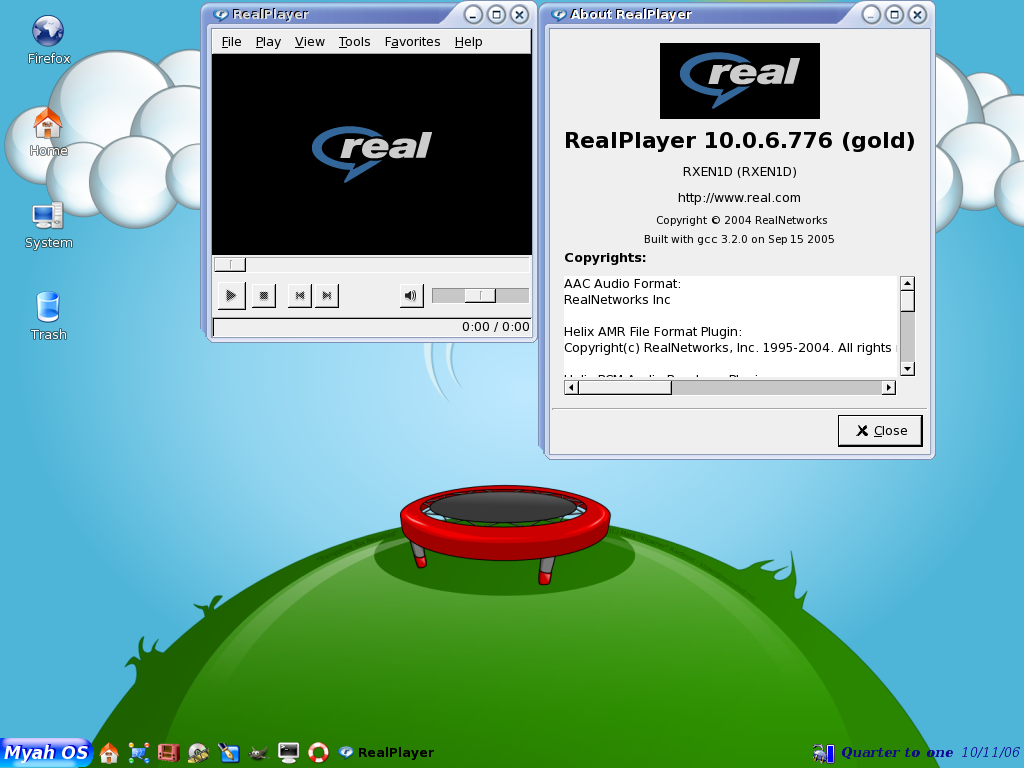Click the RealPlayer window menu icon
The image size is (1024, 768).
click(220, 14)
